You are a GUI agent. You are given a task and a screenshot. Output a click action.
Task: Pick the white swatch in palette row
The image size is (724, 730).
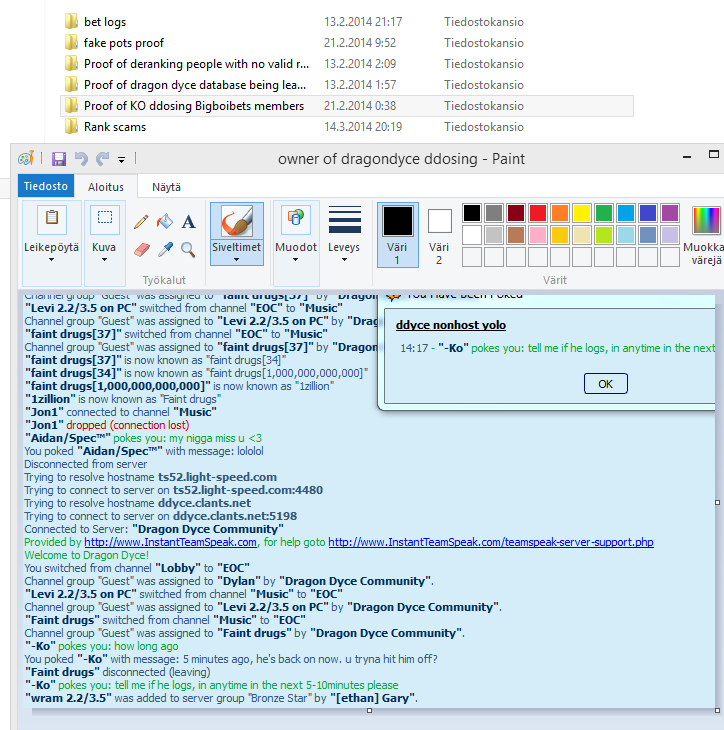pos(472,235)
